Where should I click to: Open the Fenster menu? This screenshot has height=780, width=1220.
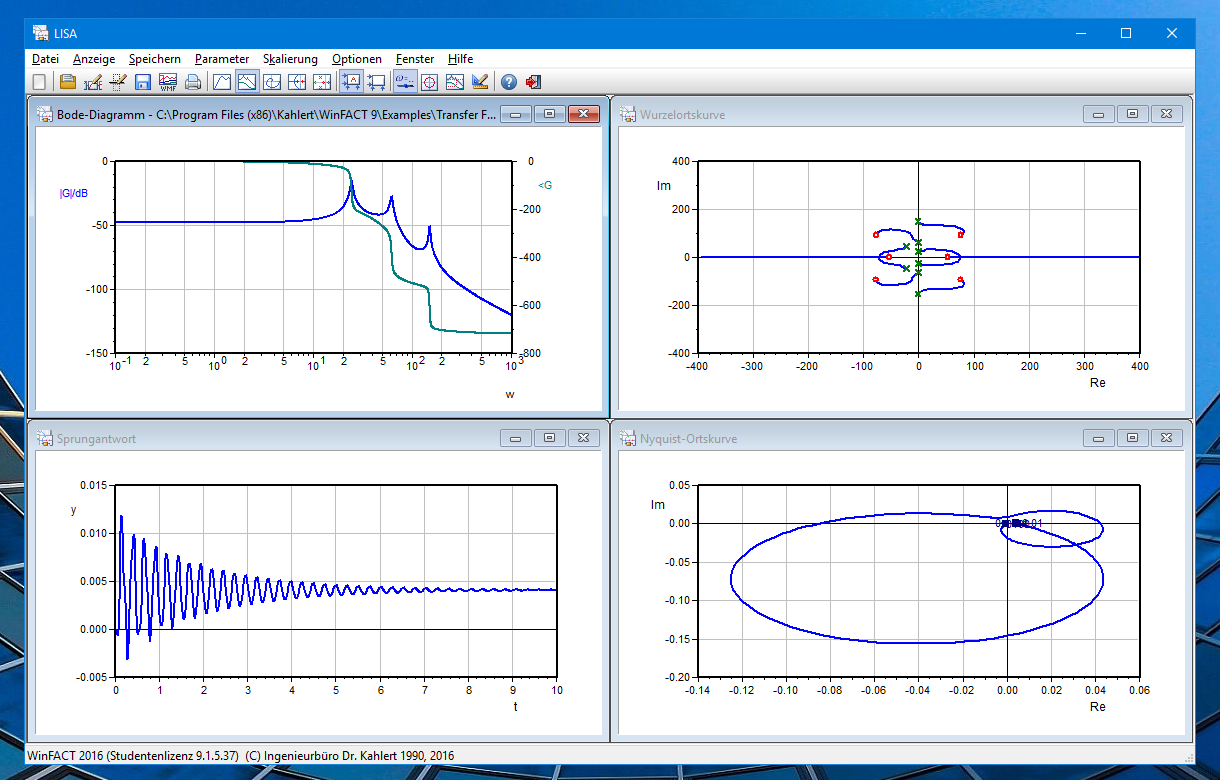[415, 59]
